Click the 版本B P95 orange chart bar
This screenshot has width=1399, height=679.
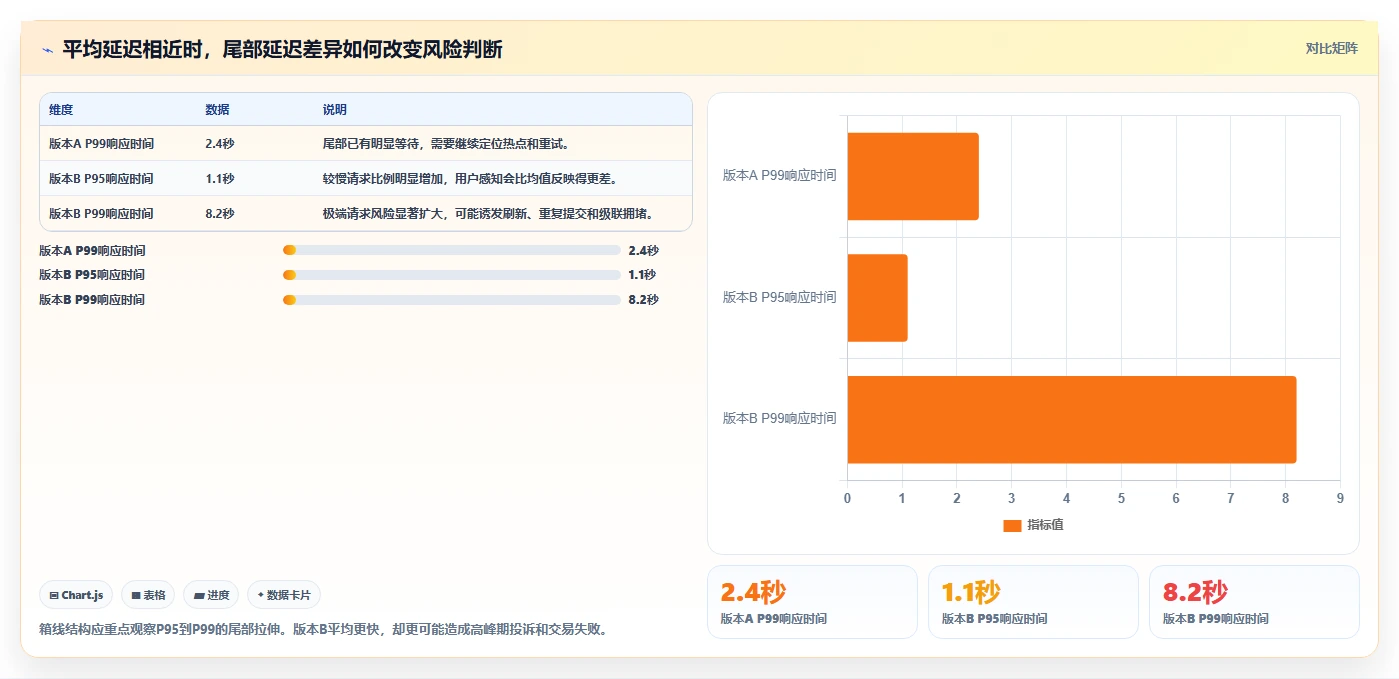pyautogui.click(x=877, y=298)
